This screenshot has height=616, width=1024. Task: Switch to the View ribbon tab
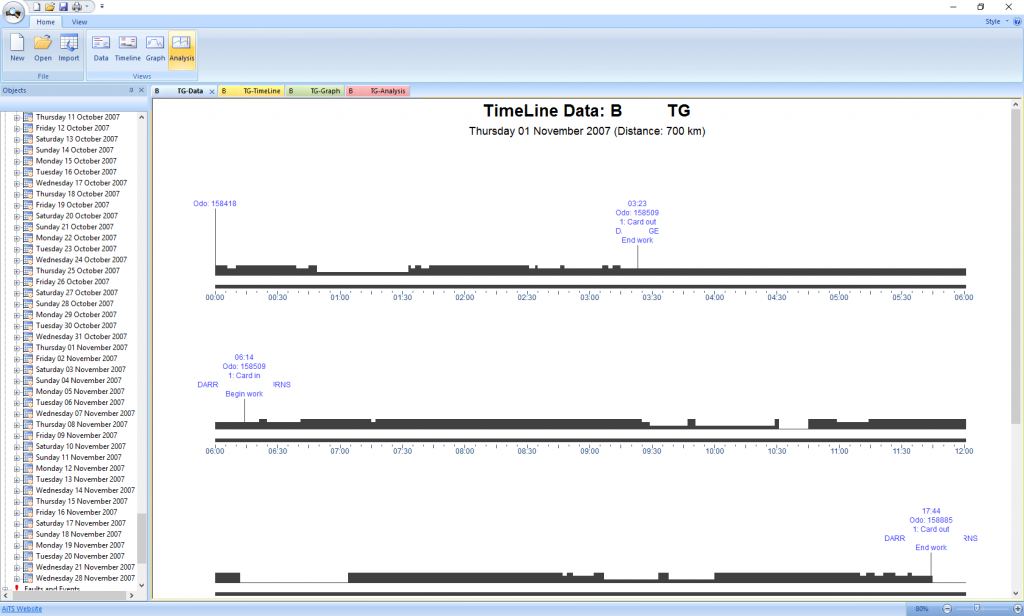coord(79,21)
